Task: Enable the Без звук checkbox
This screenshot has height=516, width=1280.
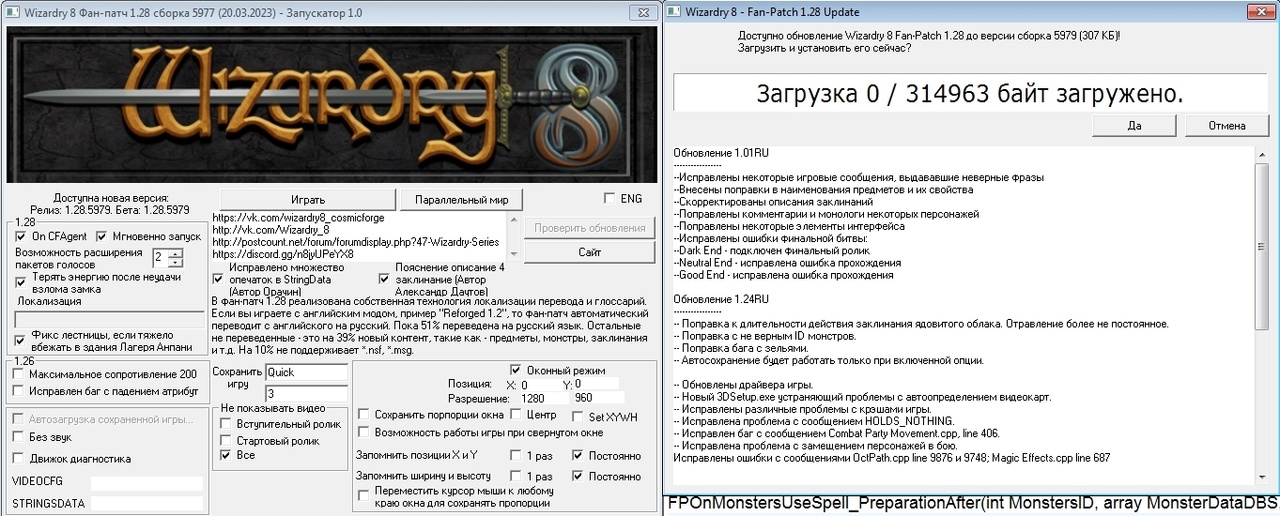Action: point(20,437)
